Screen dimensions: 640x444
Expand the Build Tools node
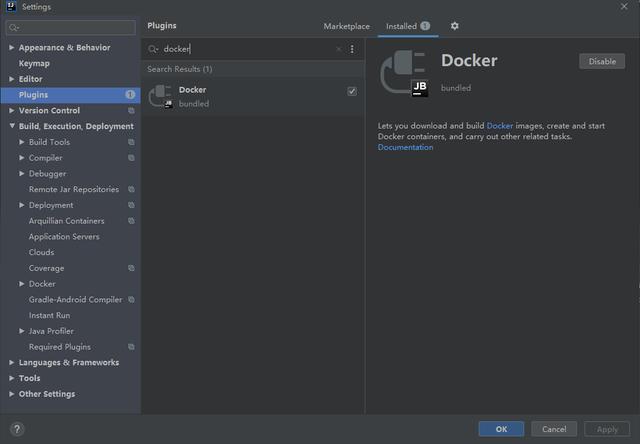(22, 142)
